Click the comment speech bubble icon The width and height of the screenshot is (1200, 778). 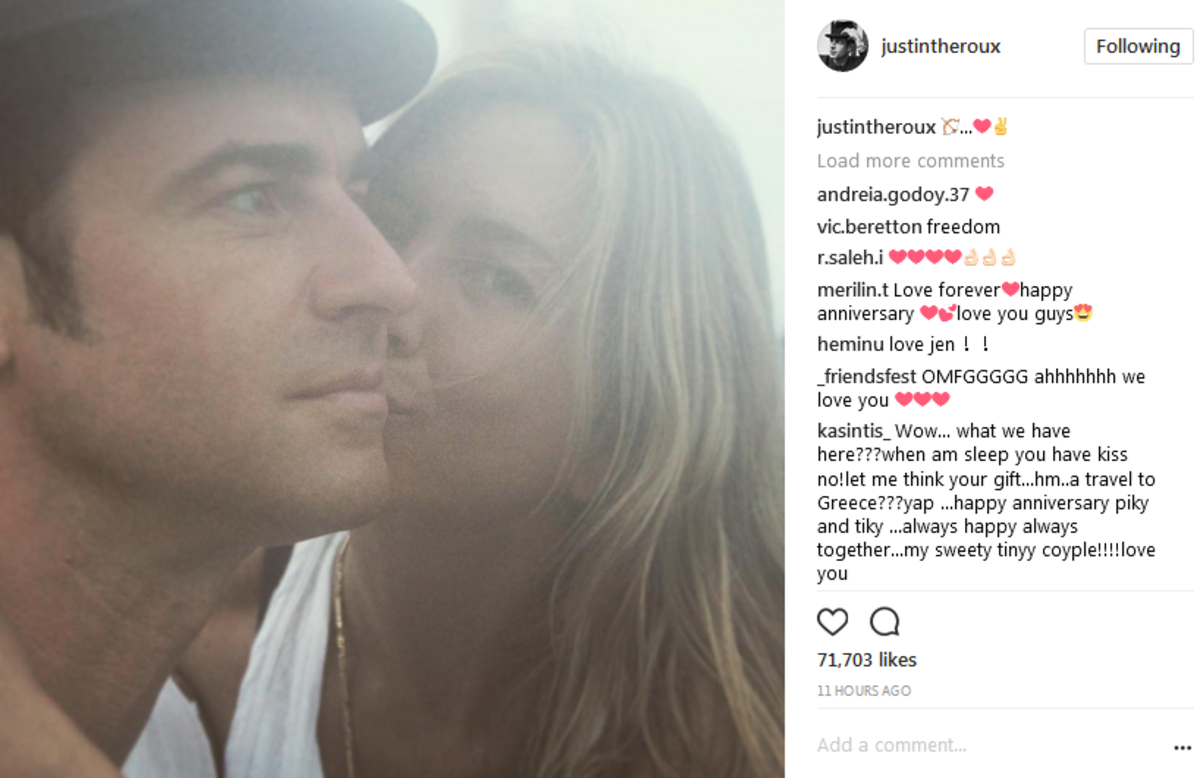click(885, 622)
